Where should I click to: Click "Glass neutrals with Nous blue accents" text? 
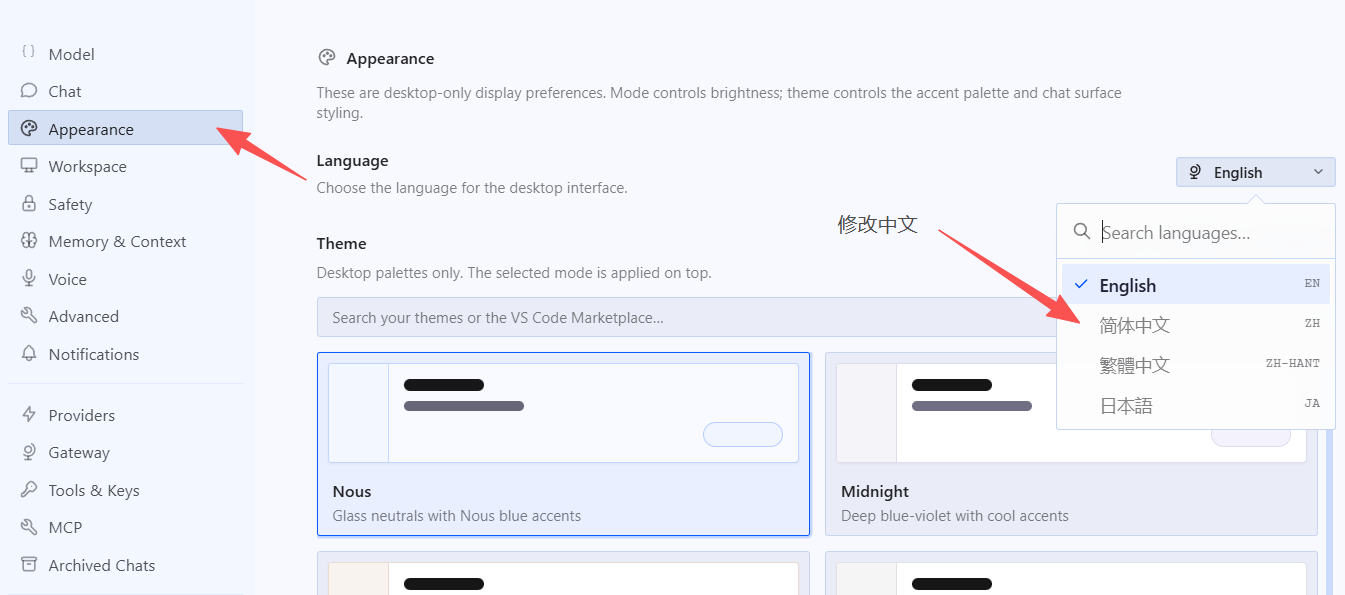456,516
